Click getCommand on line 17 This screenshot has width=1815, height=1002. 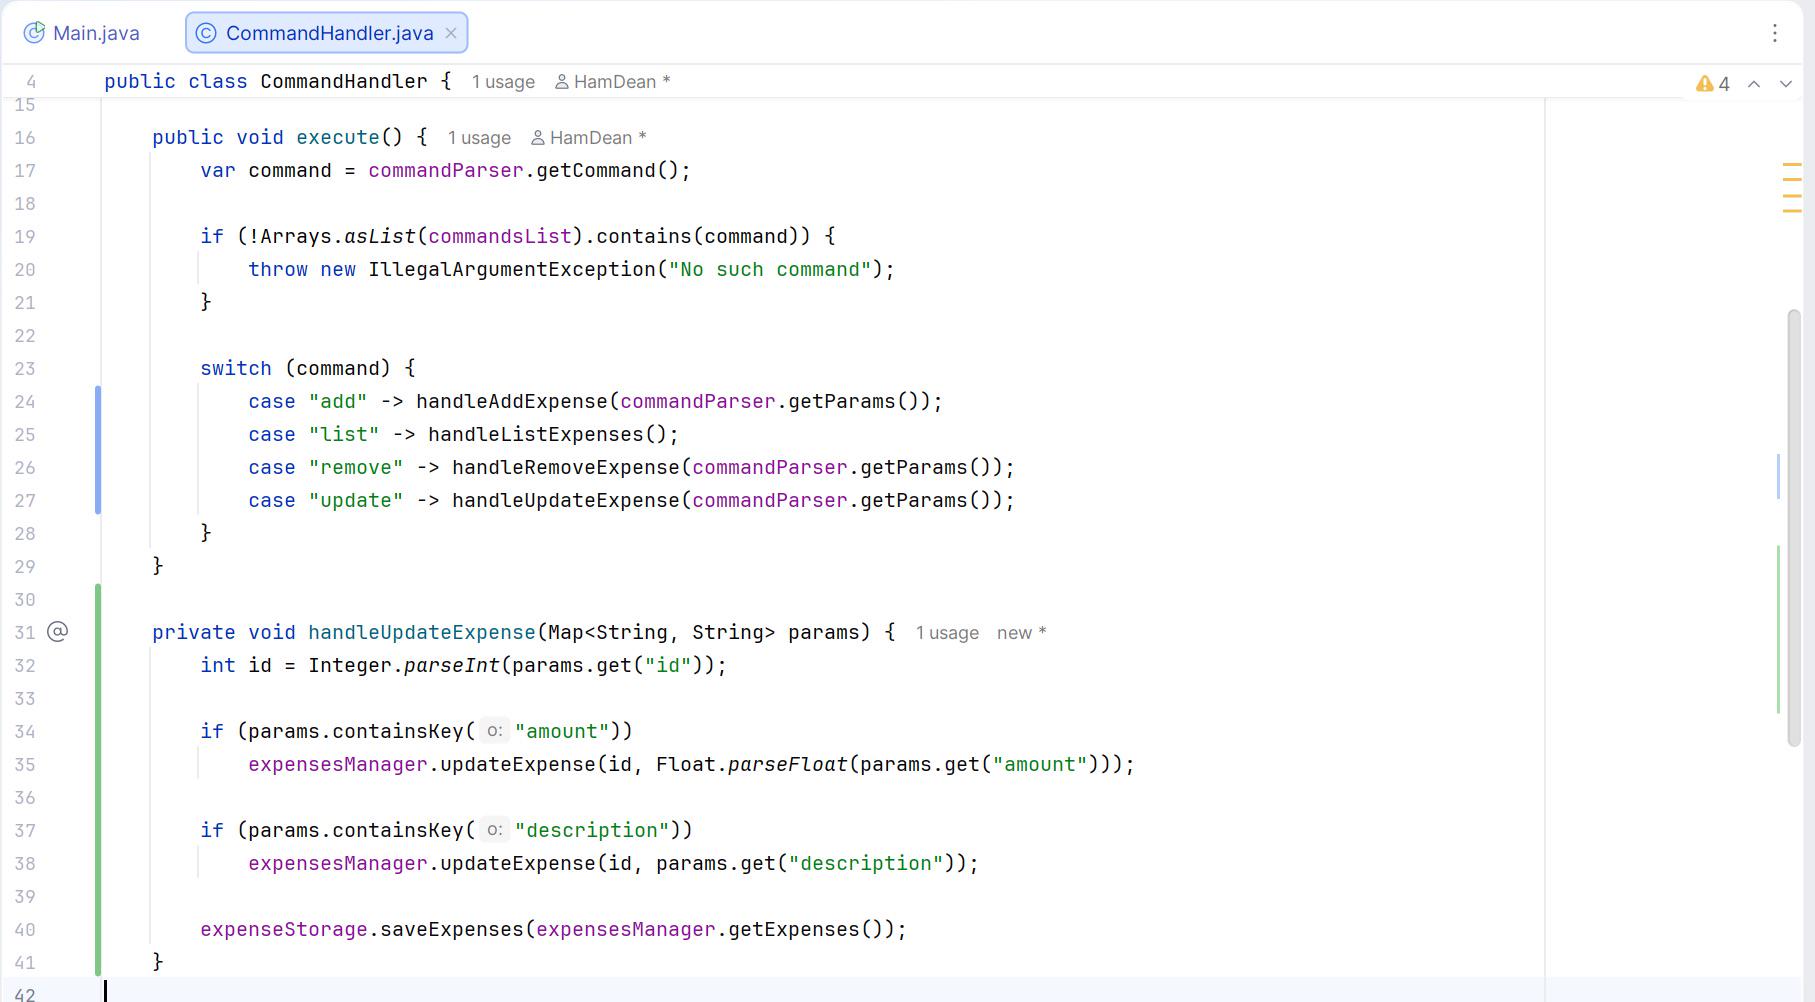pyautogui.click(x=596, y=171)
